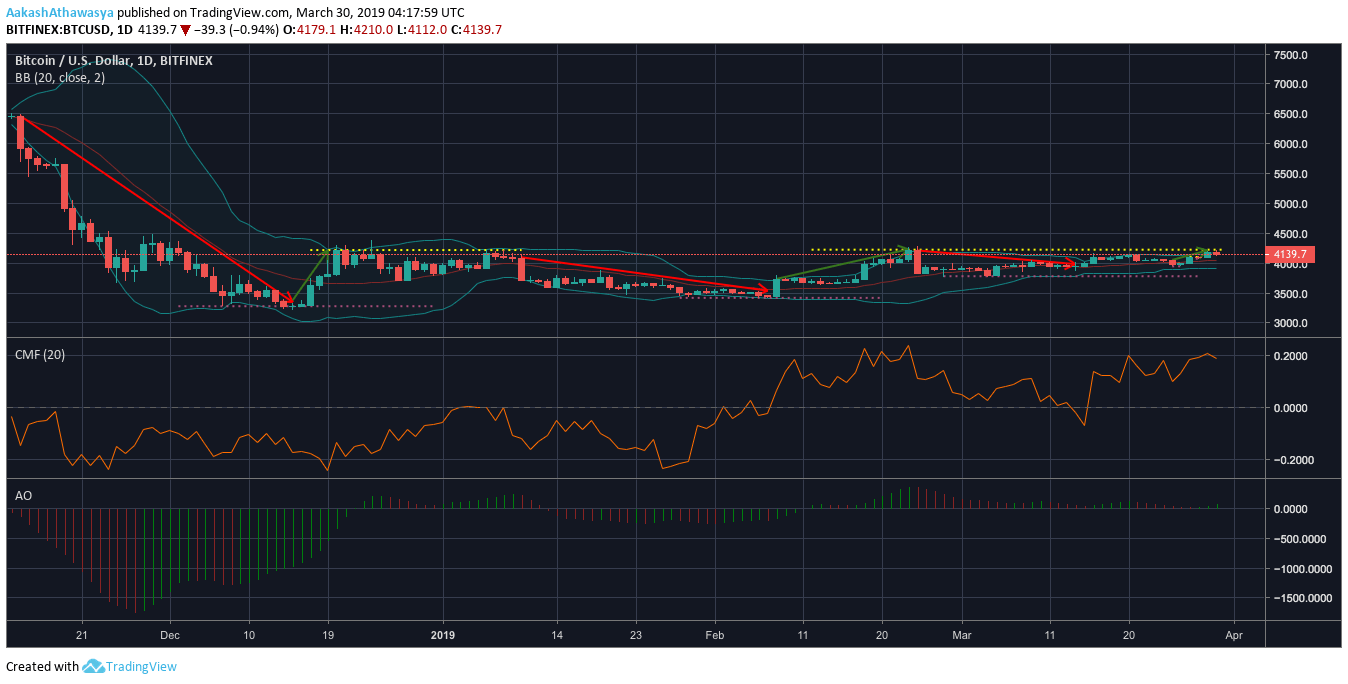Select the CMF (20) indicator label
This screenshot has width=1348, height=684.
[x=39, y=354]
